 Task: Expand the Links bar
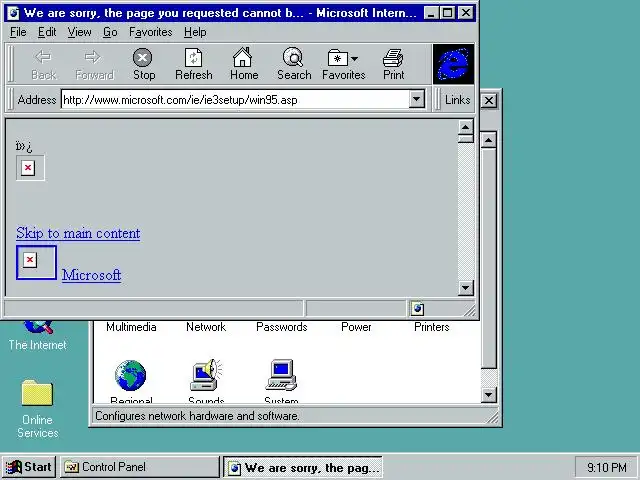(x=457, y=100)
